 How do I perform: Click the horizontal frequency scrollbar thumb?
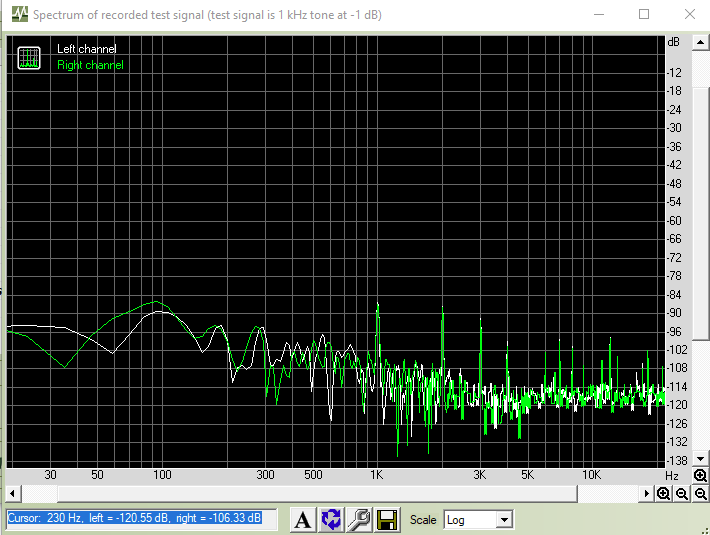[317, 493]
